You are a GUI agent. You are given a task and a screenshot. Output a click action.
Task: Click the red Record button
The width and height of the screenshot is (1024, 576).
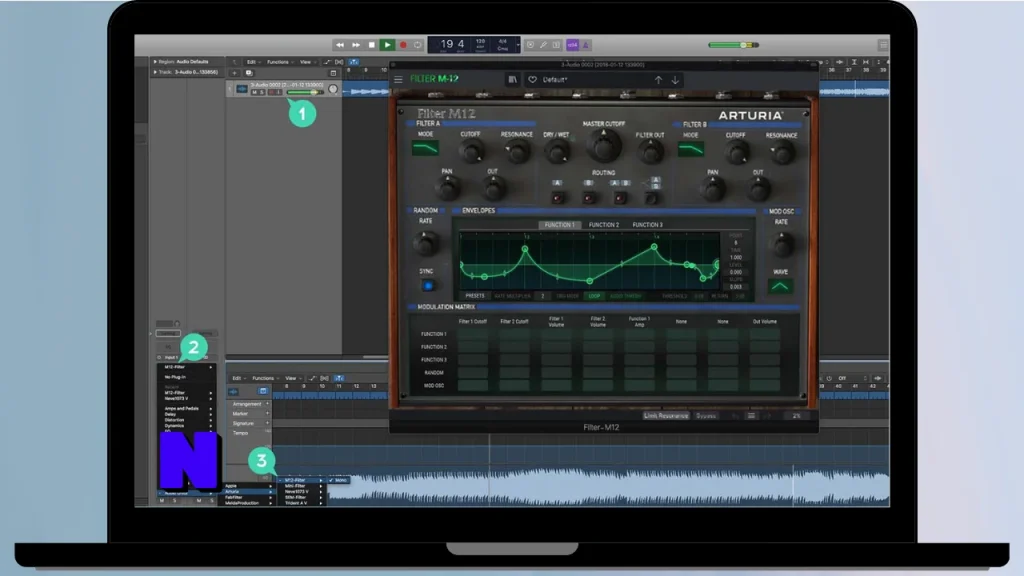point(403,45)
